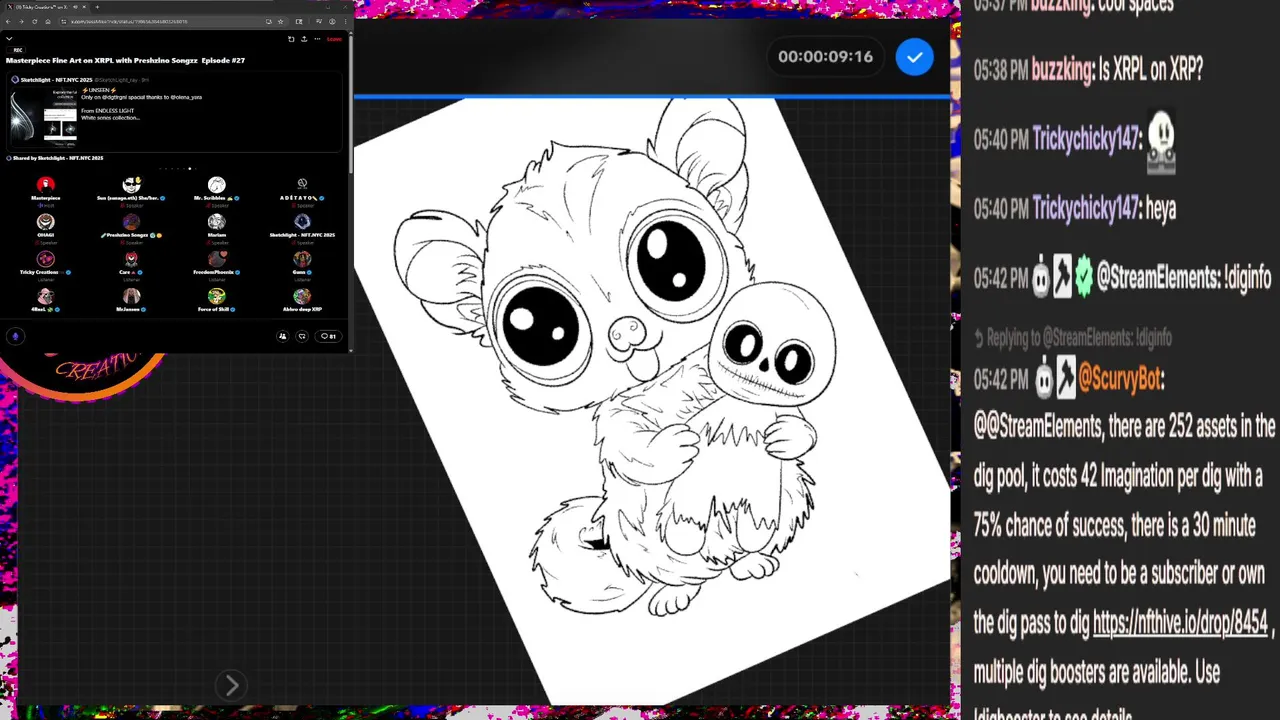Click the REC badge in the Space
The height and width of the screenshot is (720, 1280).
tap(17, 50)
